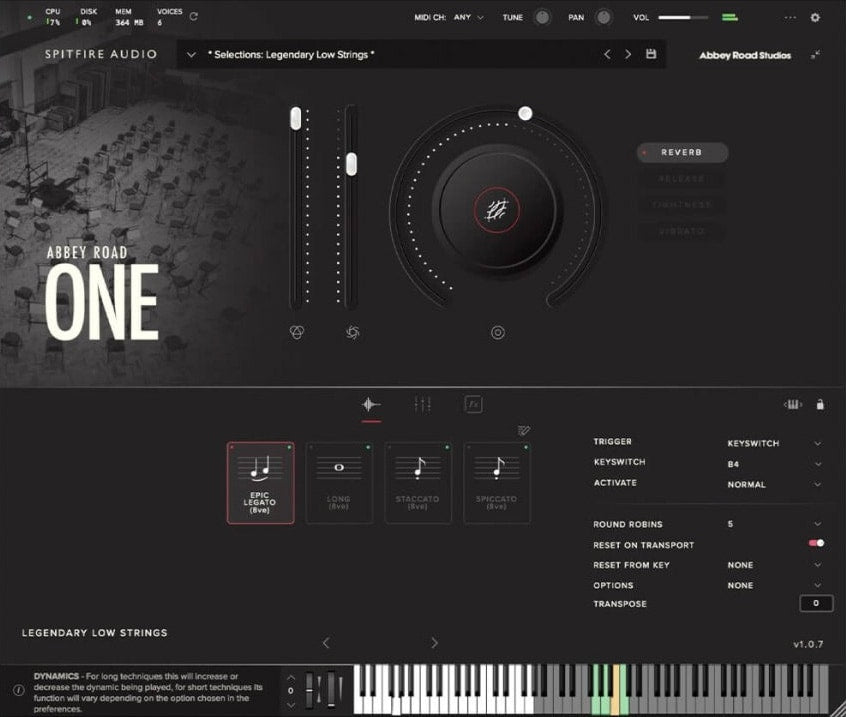Click the edit articulations pencil icon
Viewport: 846px width, 717px height.
(x=524, y=431)
